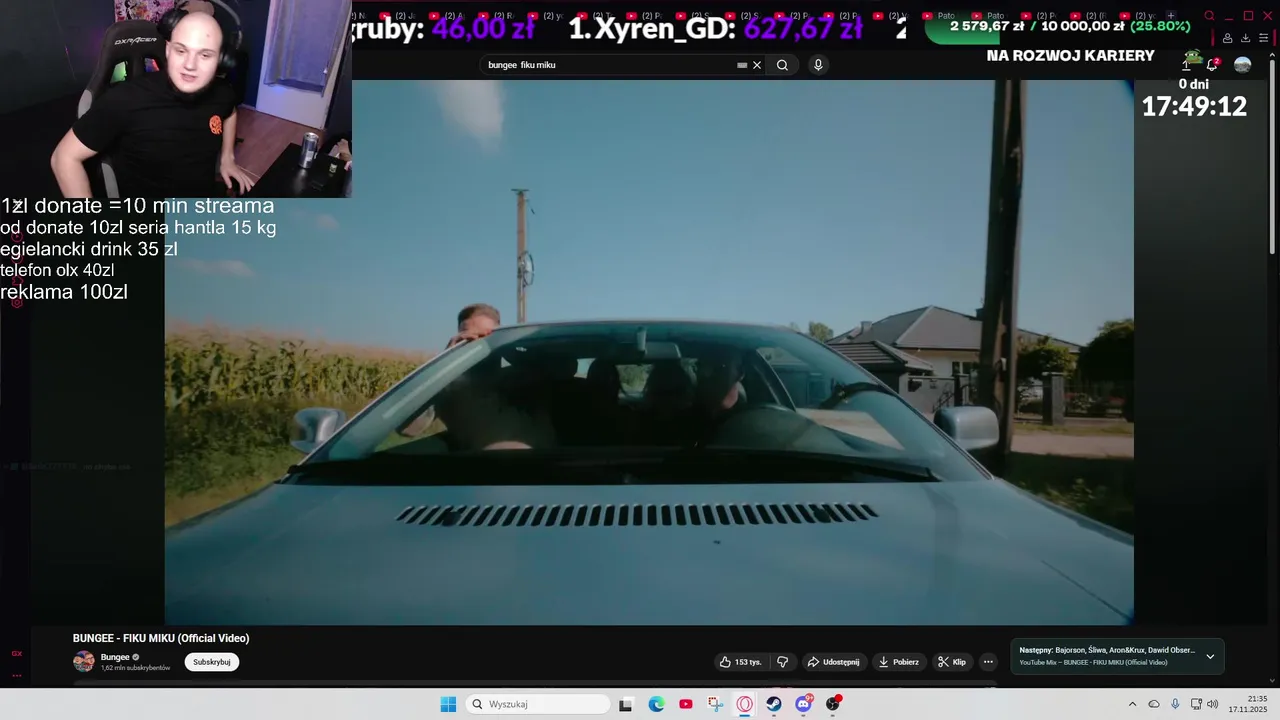Clear the search query with X
This screenshot has height=720, width=1280.
(x=757, y=65)
